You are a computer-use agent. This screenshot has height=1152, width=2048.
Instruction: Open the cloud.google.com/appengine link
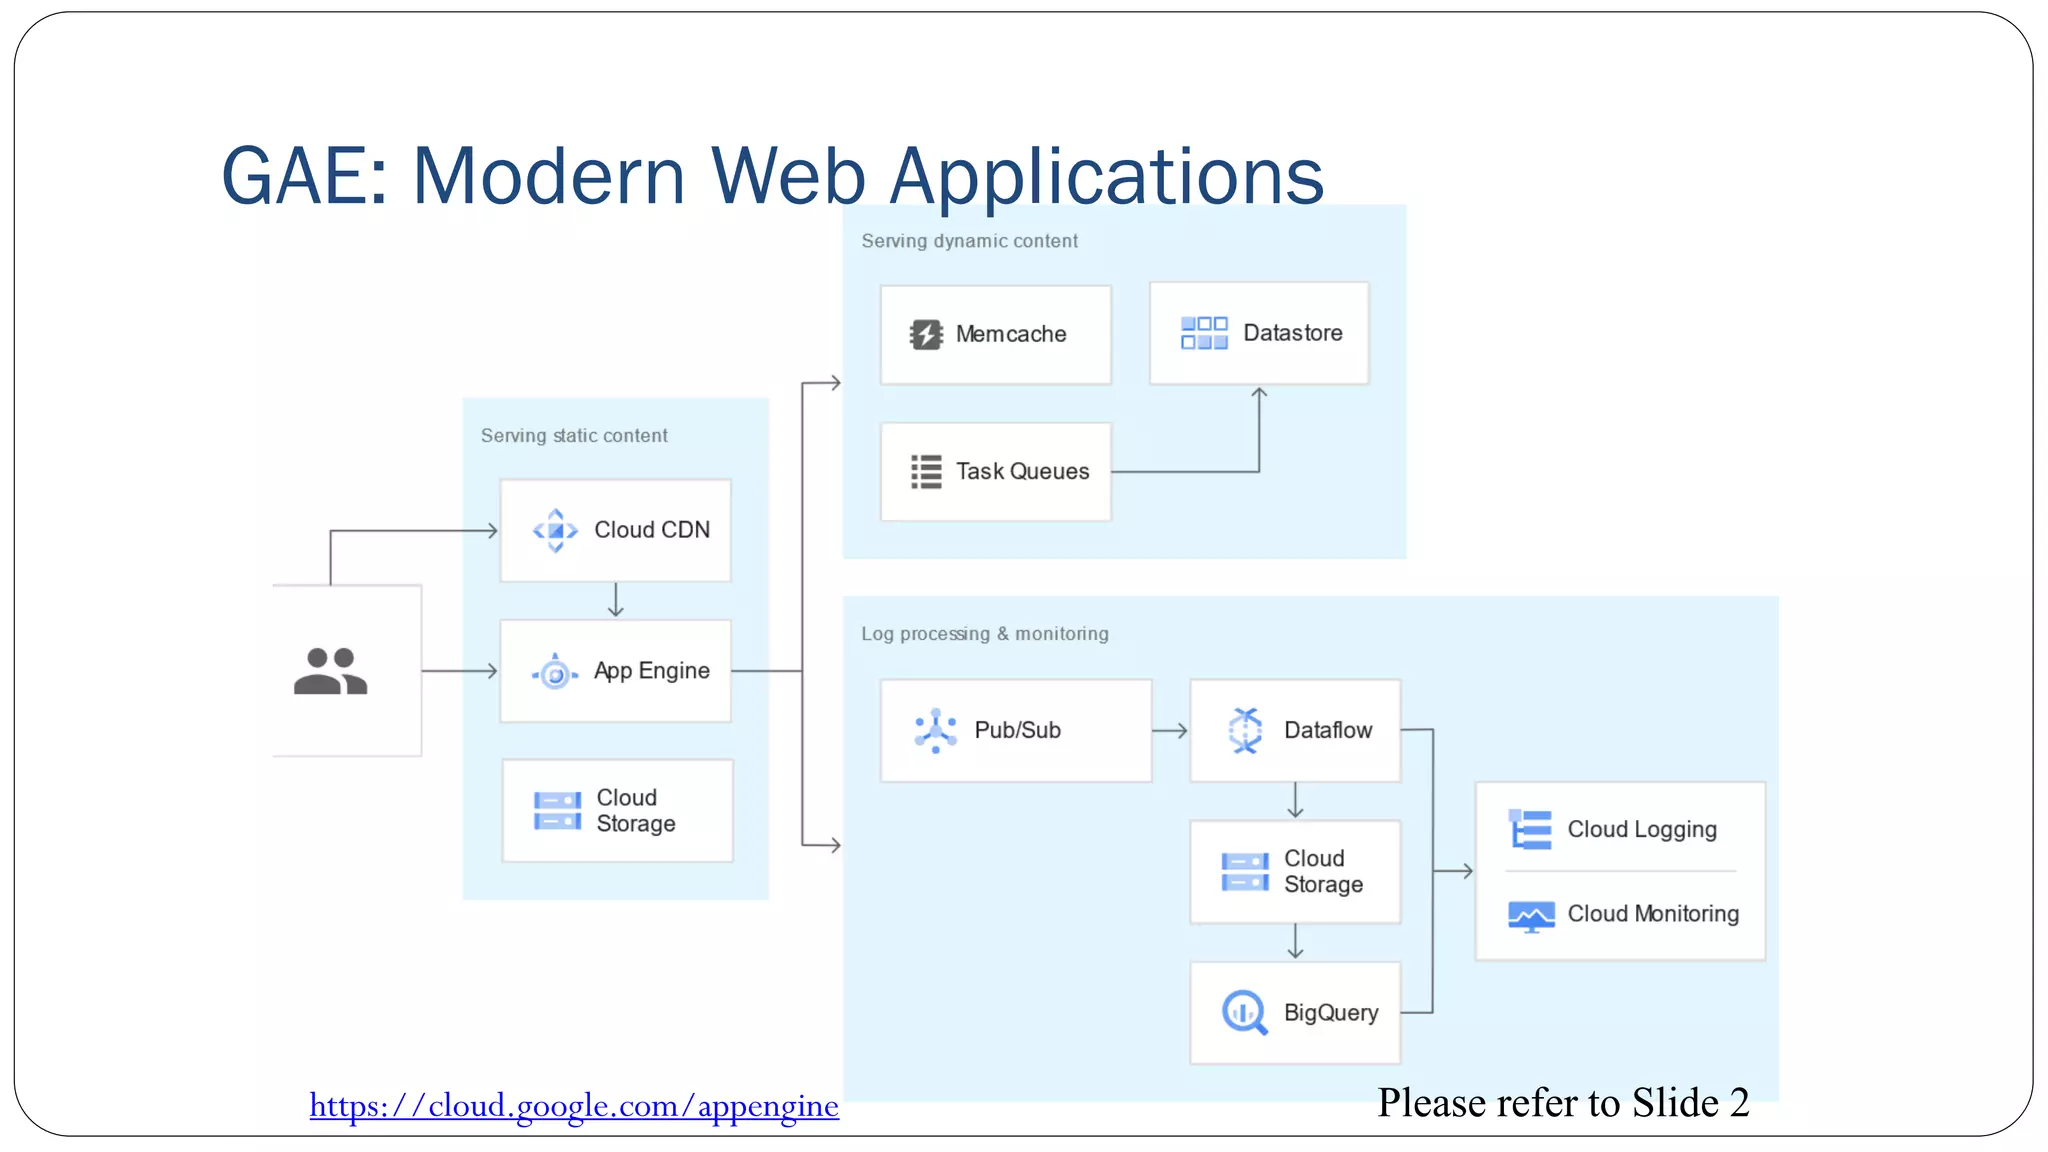[574, 1105]
